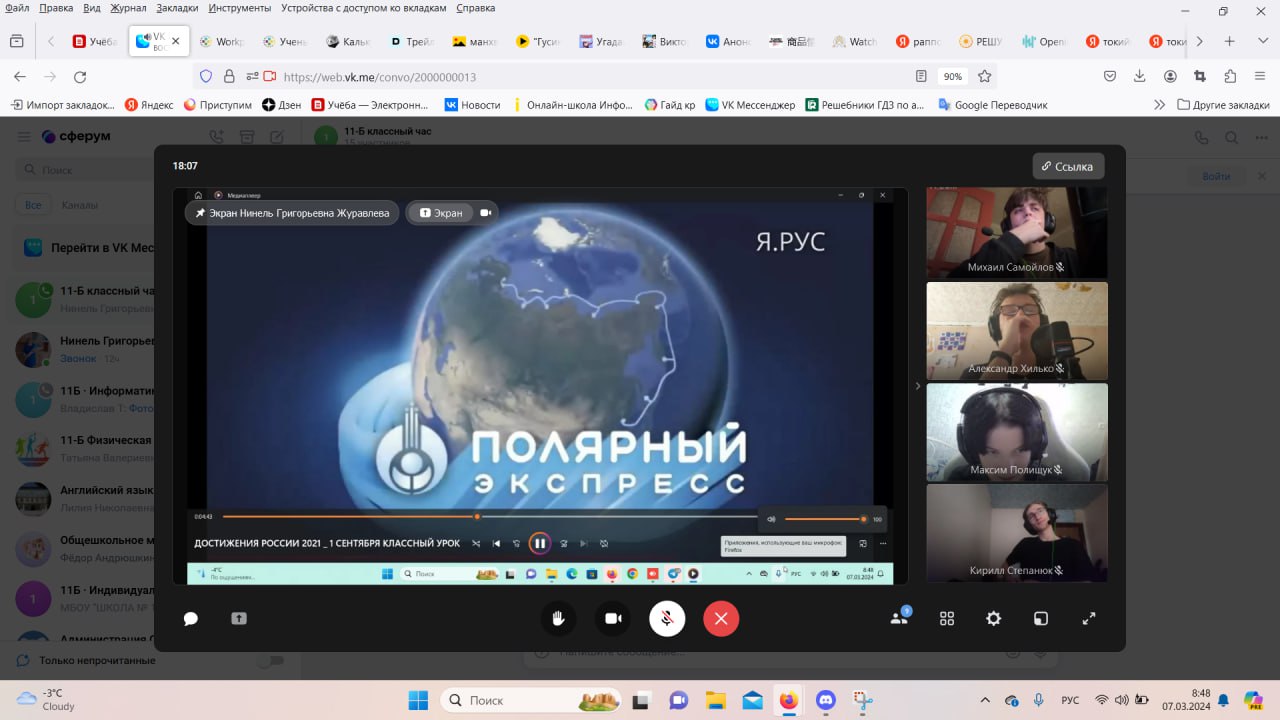Minimize call to picture-in-picture

pyautogui.click(x=1041, y=619)
